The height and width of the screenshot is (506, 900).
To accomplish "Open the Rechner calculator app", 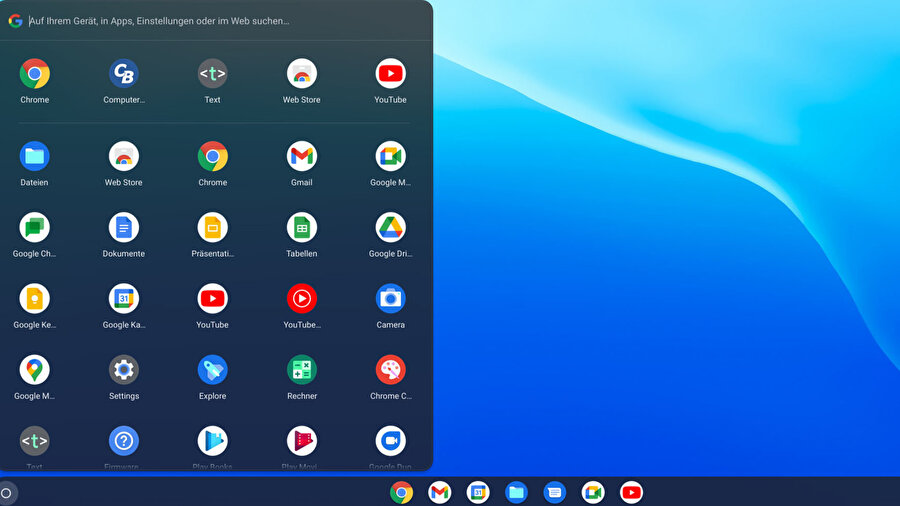I will pos(301,369).
